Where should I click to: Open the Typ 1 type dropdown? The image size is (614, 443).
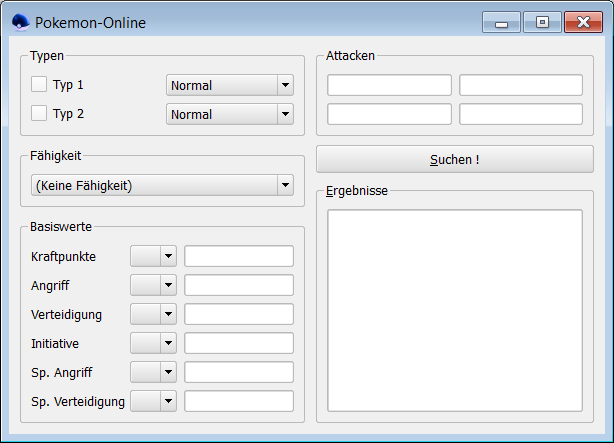pos(230,85)
